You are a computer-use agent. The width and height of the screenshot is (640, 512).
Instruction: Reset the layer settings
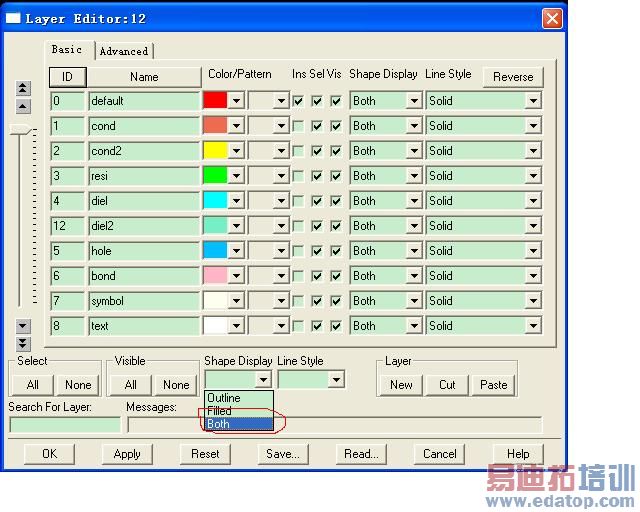tap(205, 454)
